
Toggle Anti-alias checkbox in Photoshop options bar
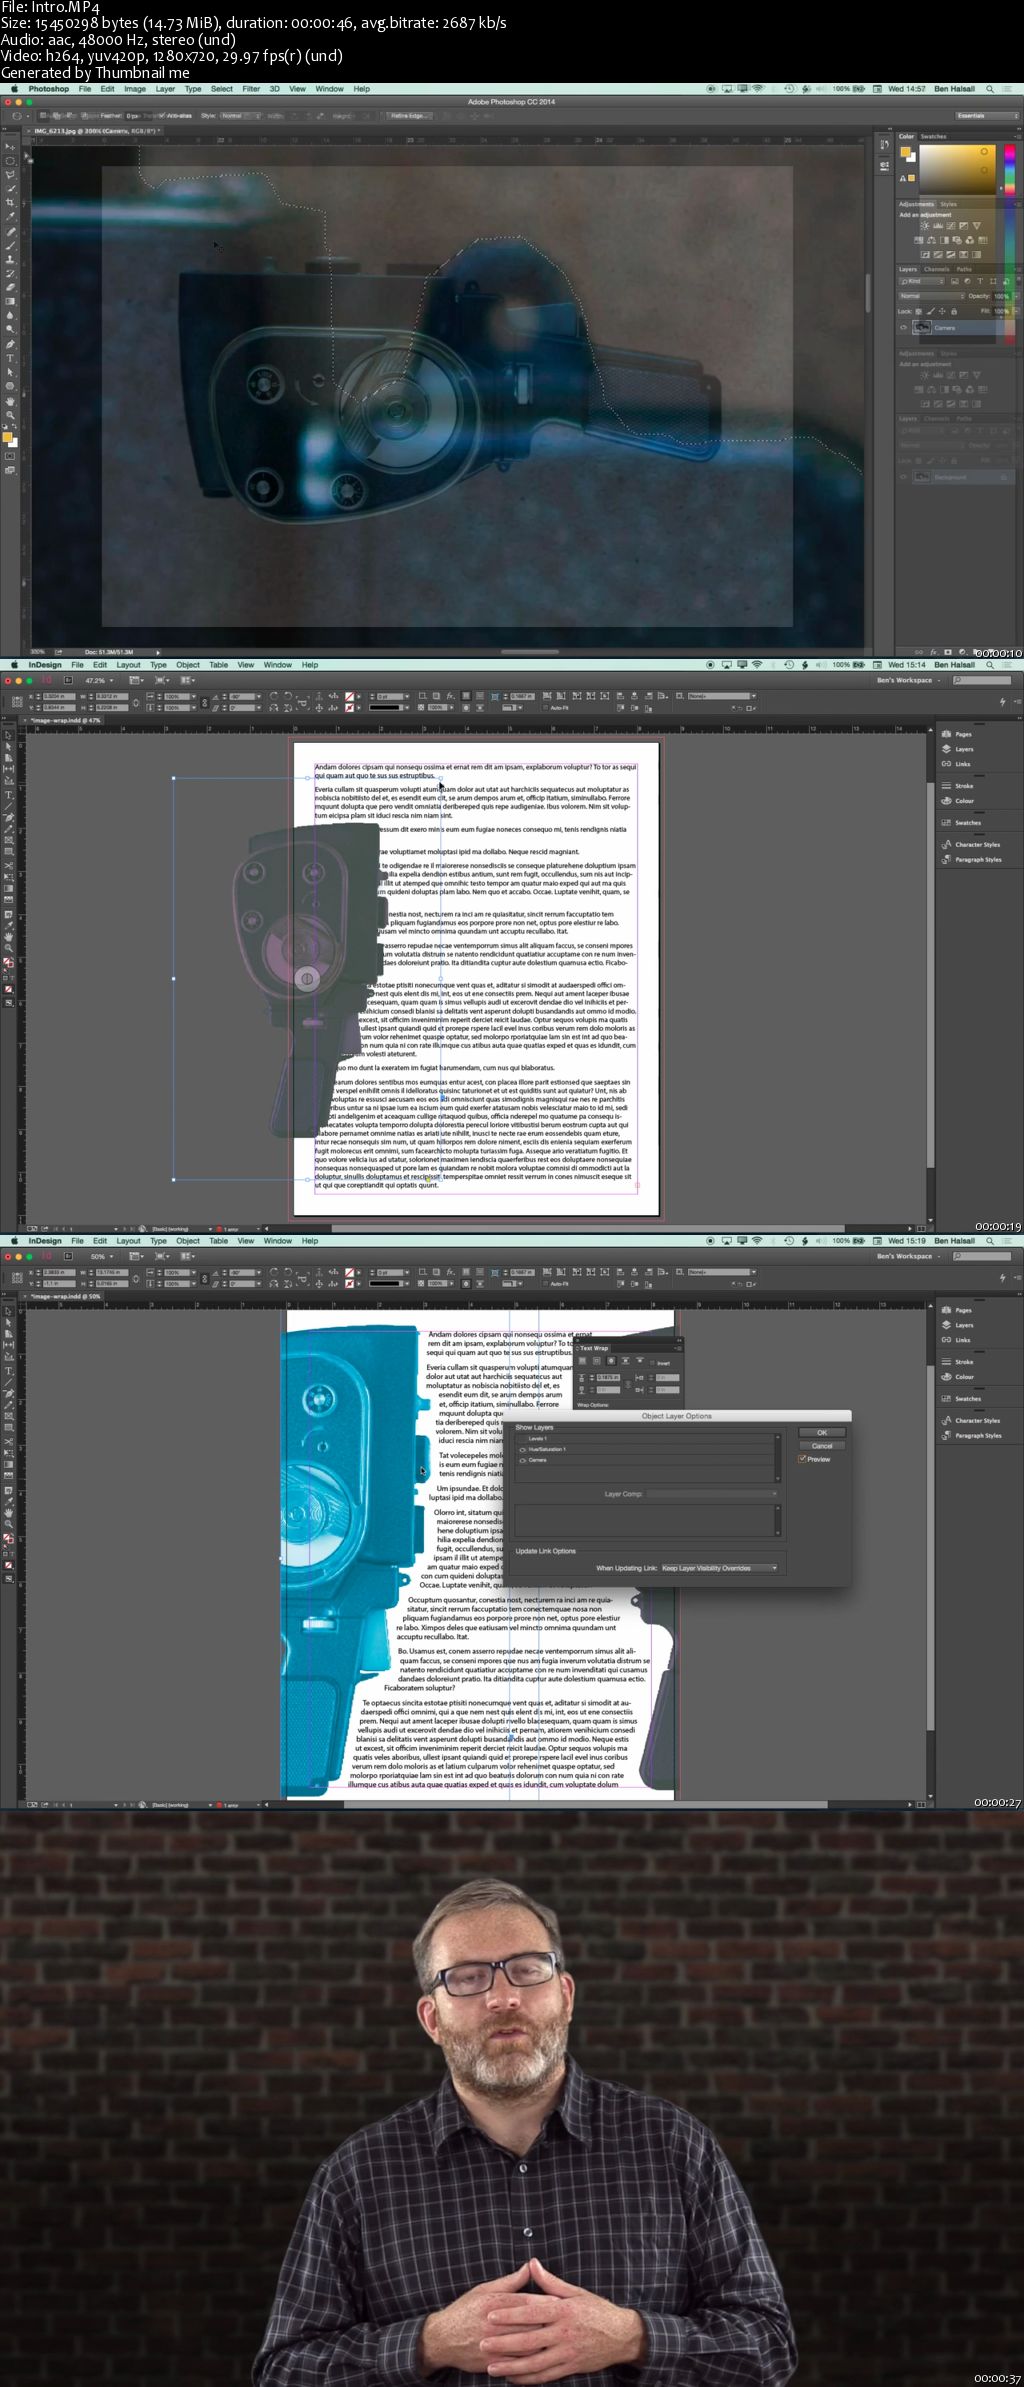pyautogui.click(x=163, y=116)
